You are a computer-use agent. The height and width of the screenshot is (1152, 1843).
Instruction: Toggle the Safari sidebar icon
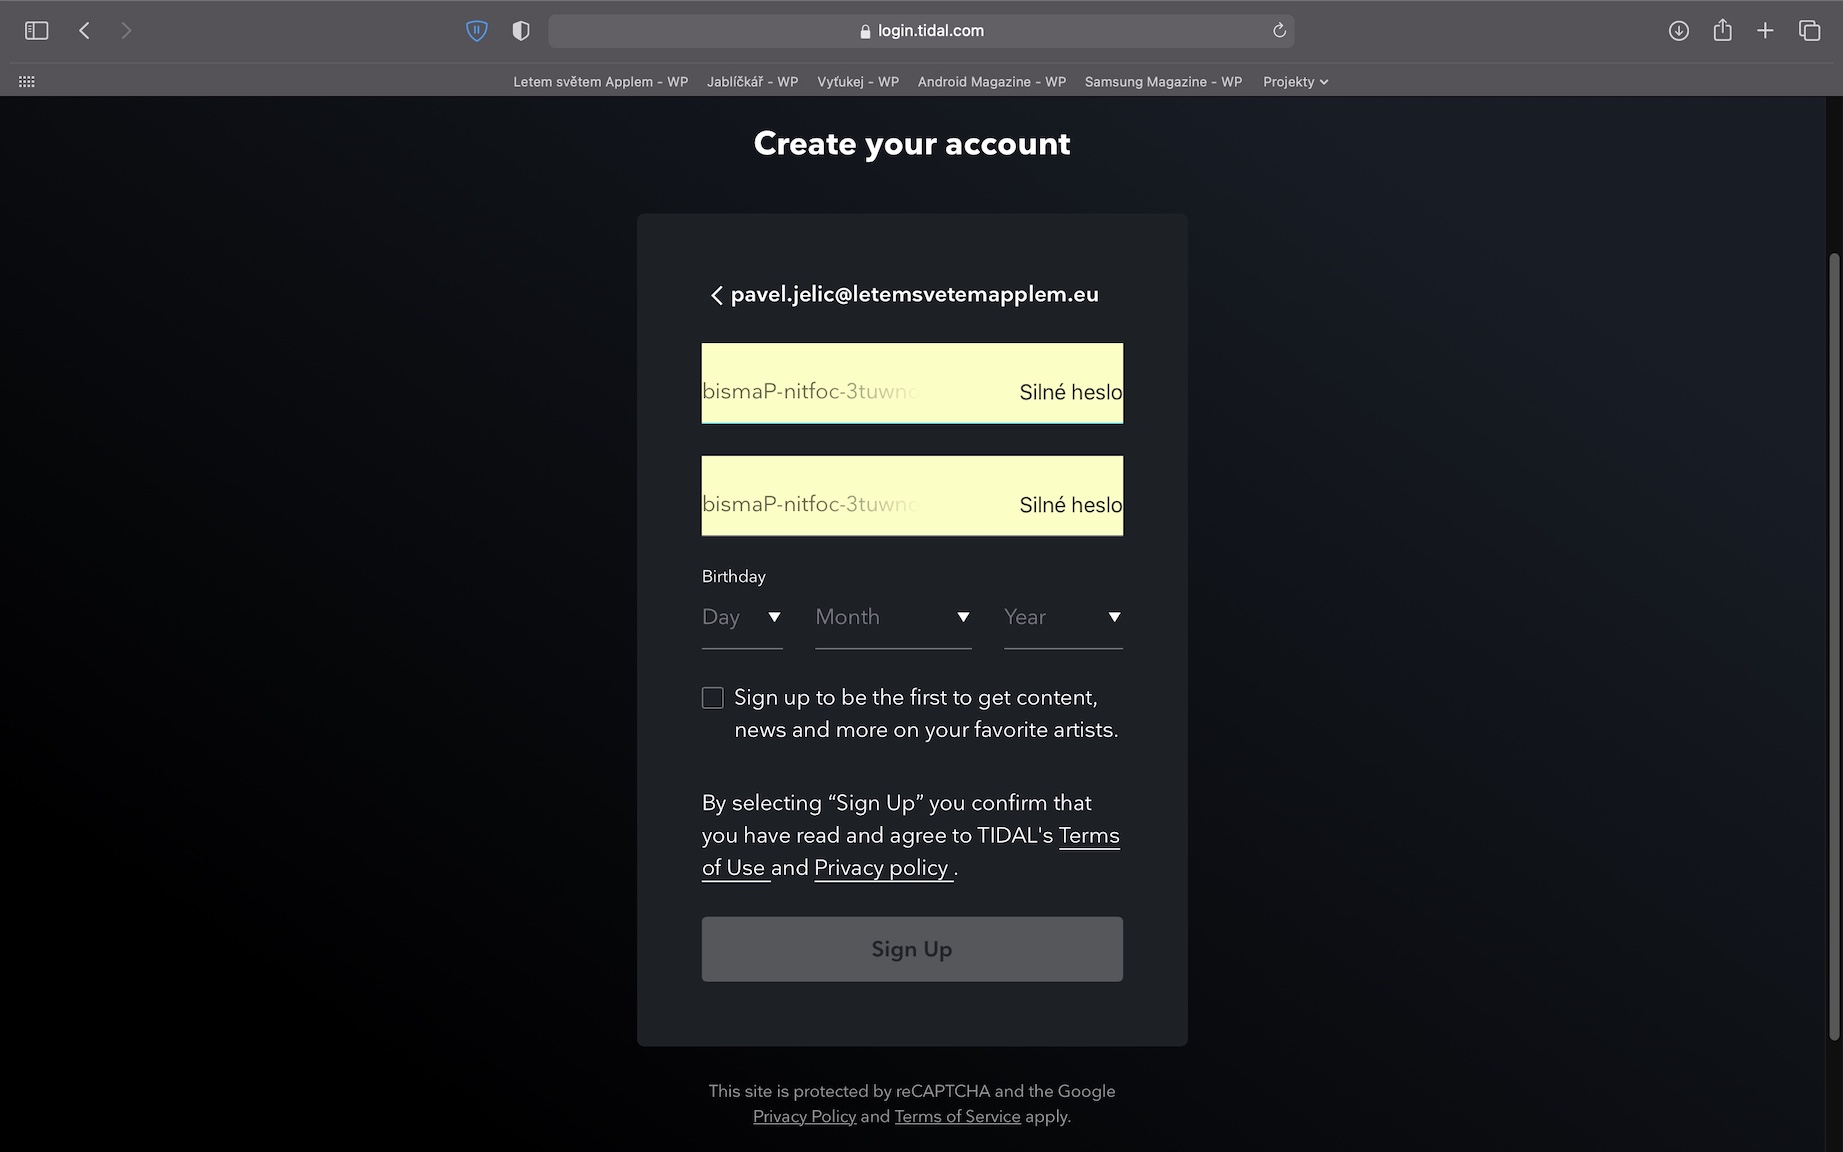[36, 31]
